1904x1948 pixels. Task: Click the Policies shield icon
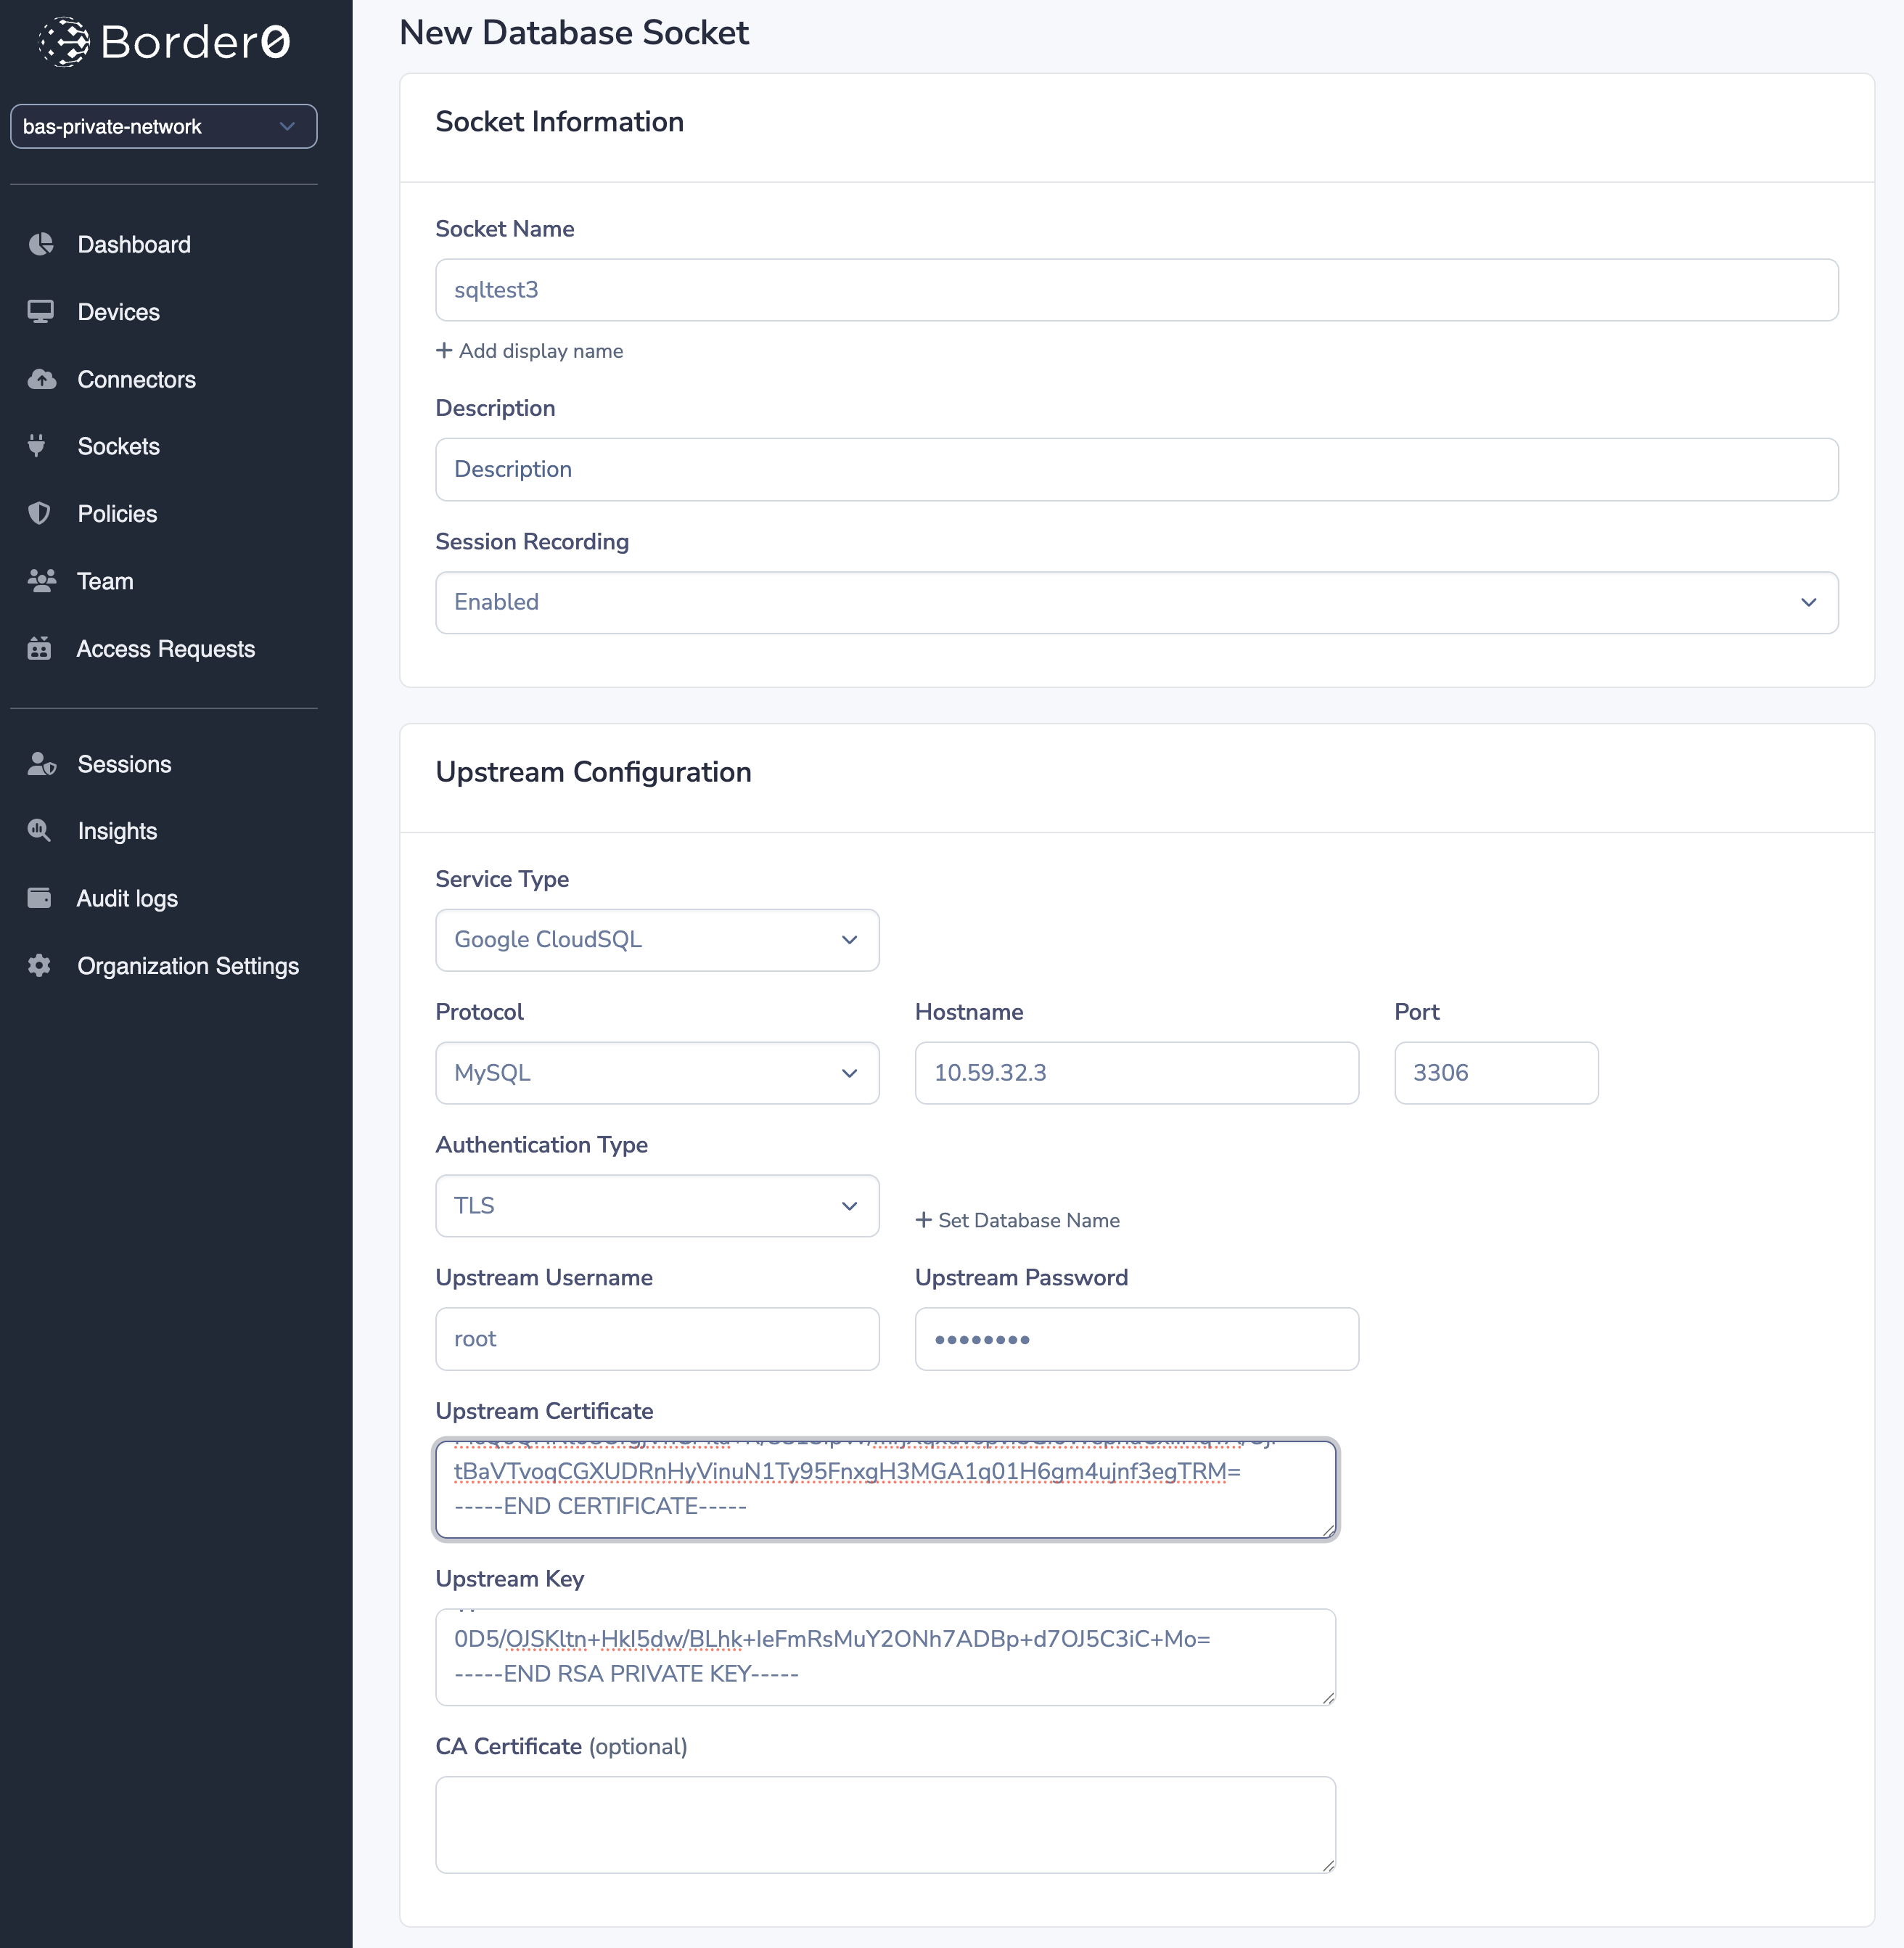[x=39, y=514]
